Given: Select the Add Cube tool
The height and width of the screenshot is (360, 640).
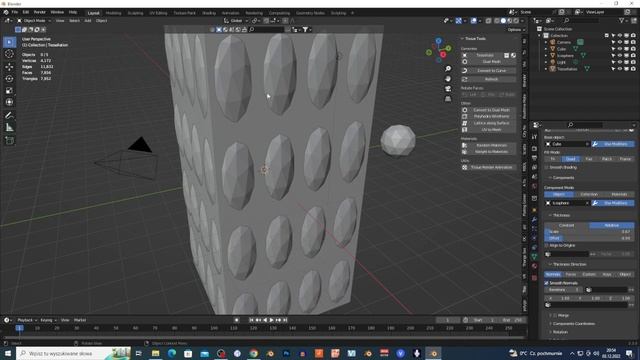Looking at the screenshot, I should pyautogui.click(x=9, y=141).
